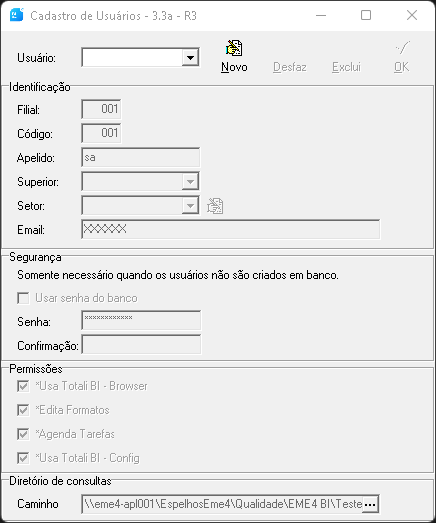436x523 pixels.
Task: Toggle Usa Totali BI - Config checkbox
Action: 23,458
